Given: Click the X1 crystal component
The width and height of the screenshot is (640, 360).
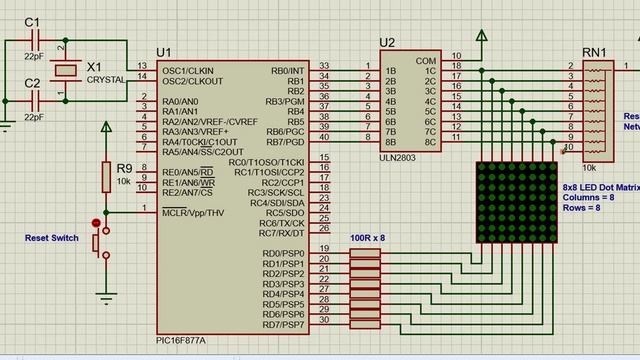Looking at the screenshot, I should click(66, 71).
